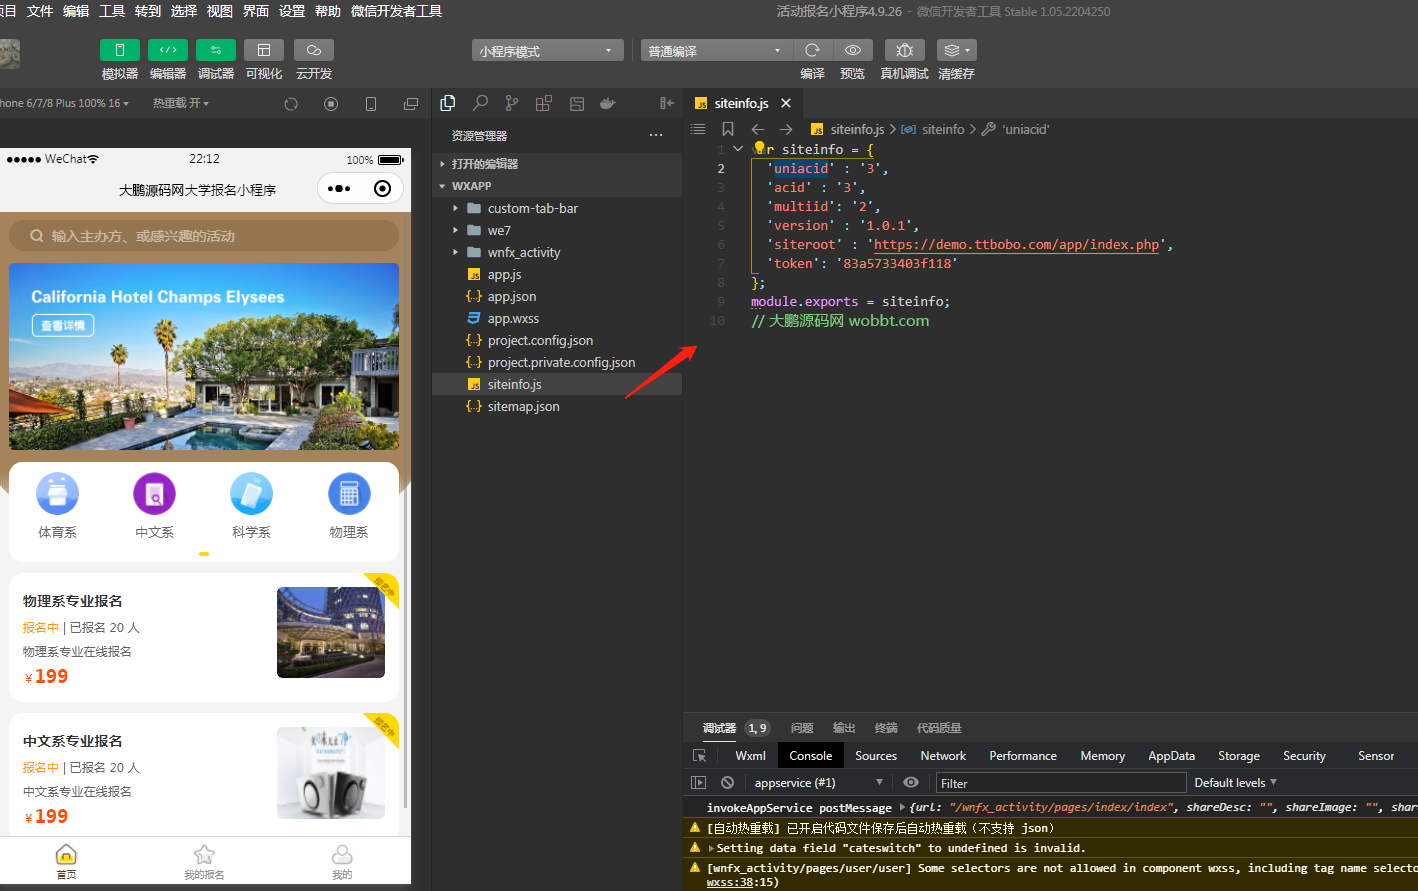Image resolution: width=1418 pixels, height=891 pixels.
Task: Open app.json in the file tree
Action: (512, 296)
